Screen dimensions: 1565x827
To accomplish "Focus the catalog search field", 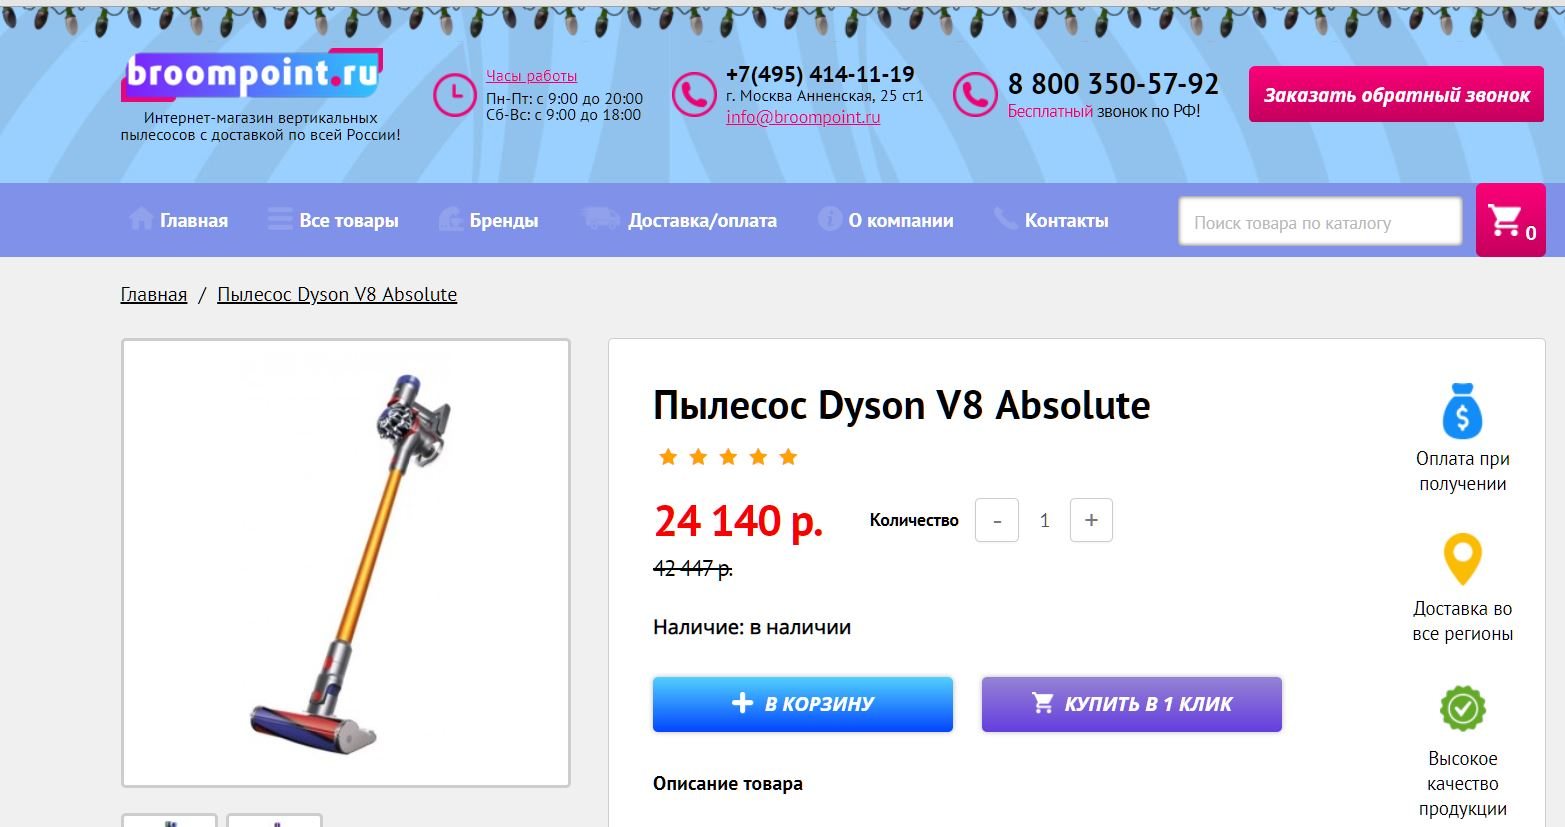I will [x=1320, y=222].
